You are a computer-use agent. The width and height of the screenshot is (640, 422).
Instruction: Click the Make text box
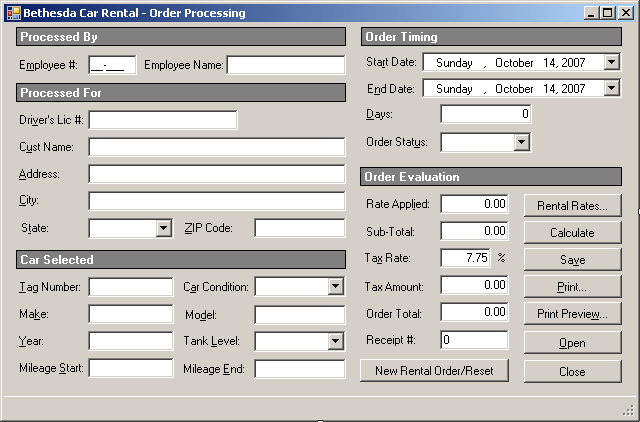(x=131, y=314)
